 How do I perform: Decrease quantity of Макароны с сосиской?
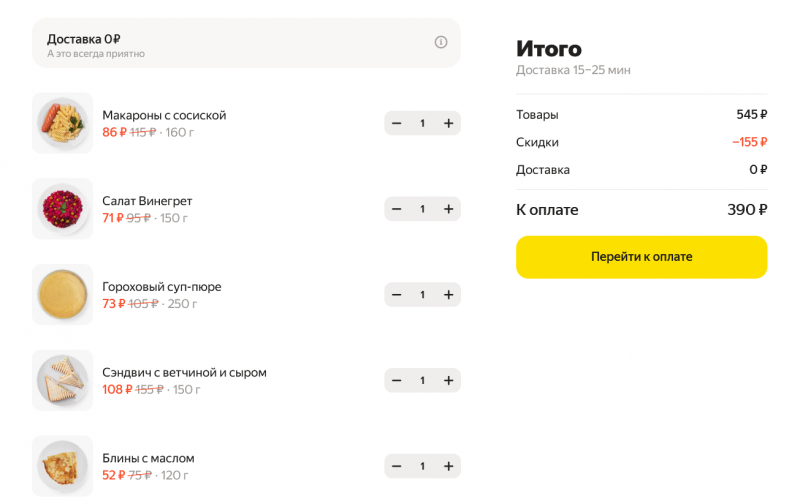coord(397,123)
